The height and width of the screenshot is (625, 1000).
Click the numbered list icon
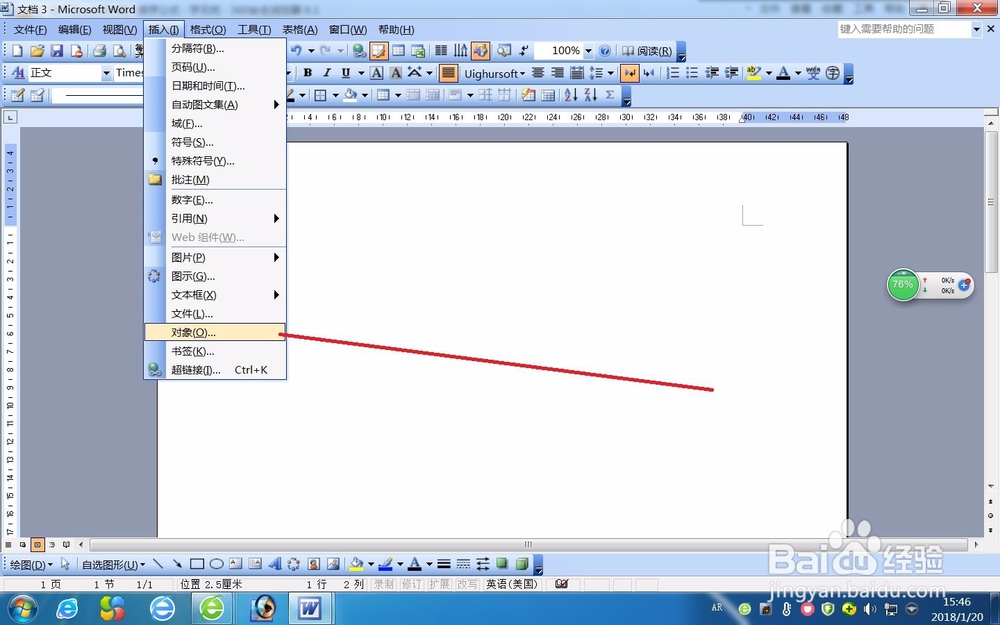click(673, 73)
